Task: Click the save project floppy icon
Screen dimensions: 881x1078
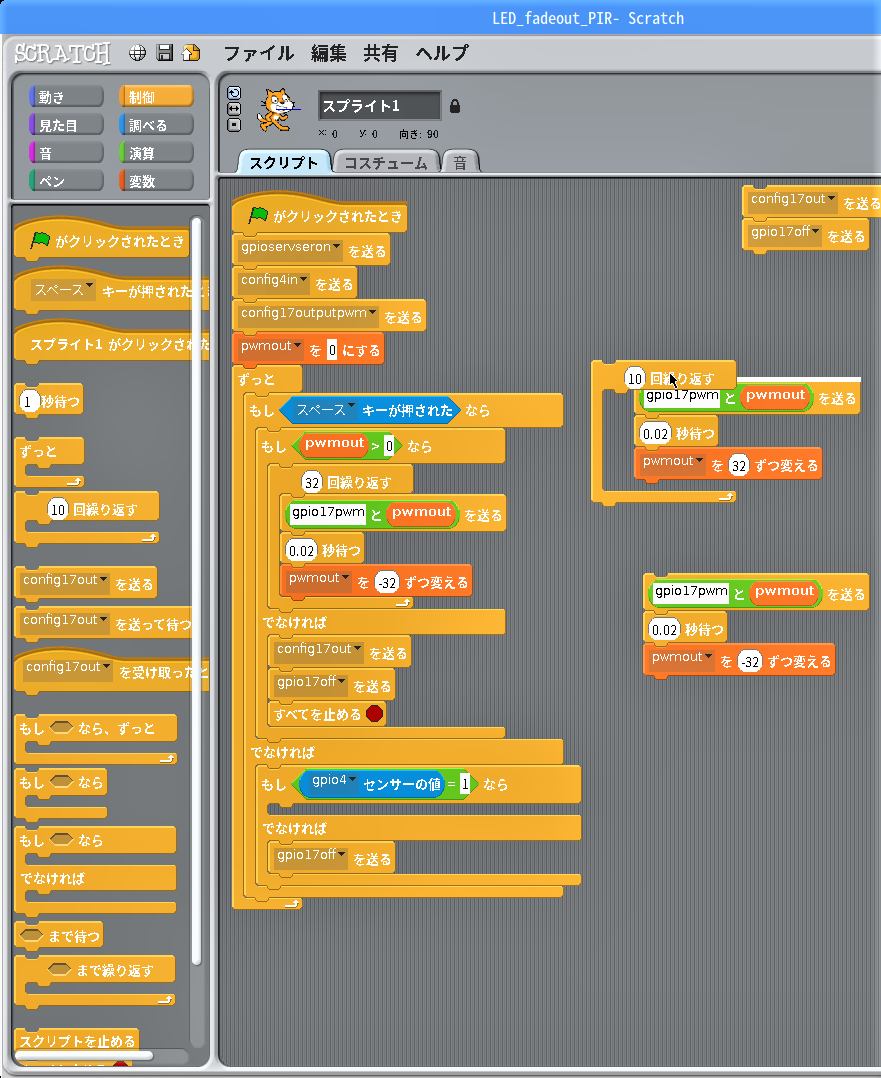Action: (164, 53)
